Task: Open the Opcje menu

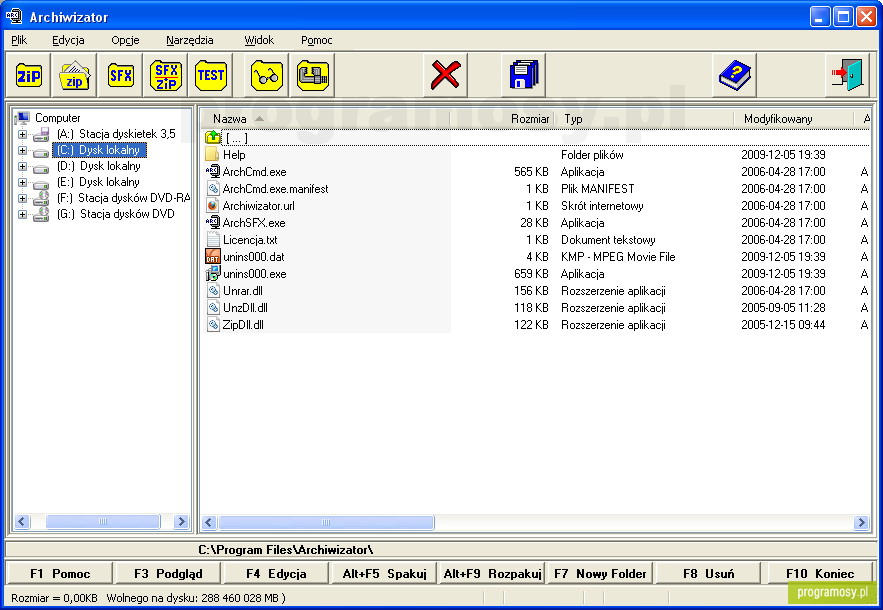Action: pos(125,40)
